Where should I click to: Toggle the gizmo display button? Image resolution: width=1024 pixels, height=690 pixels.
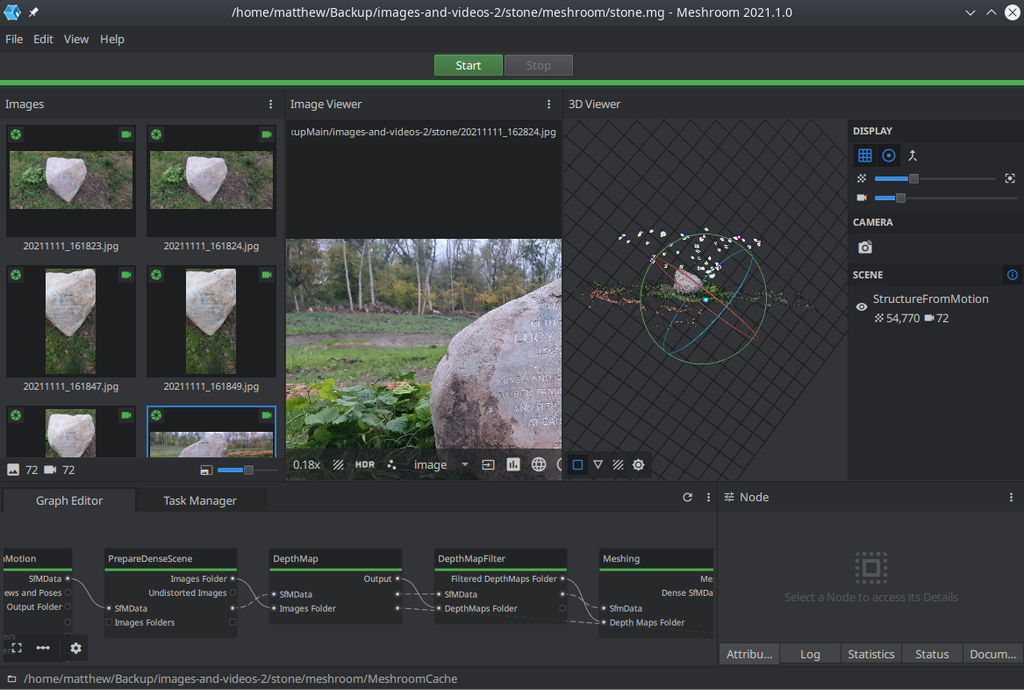click(x=888, y=156)
